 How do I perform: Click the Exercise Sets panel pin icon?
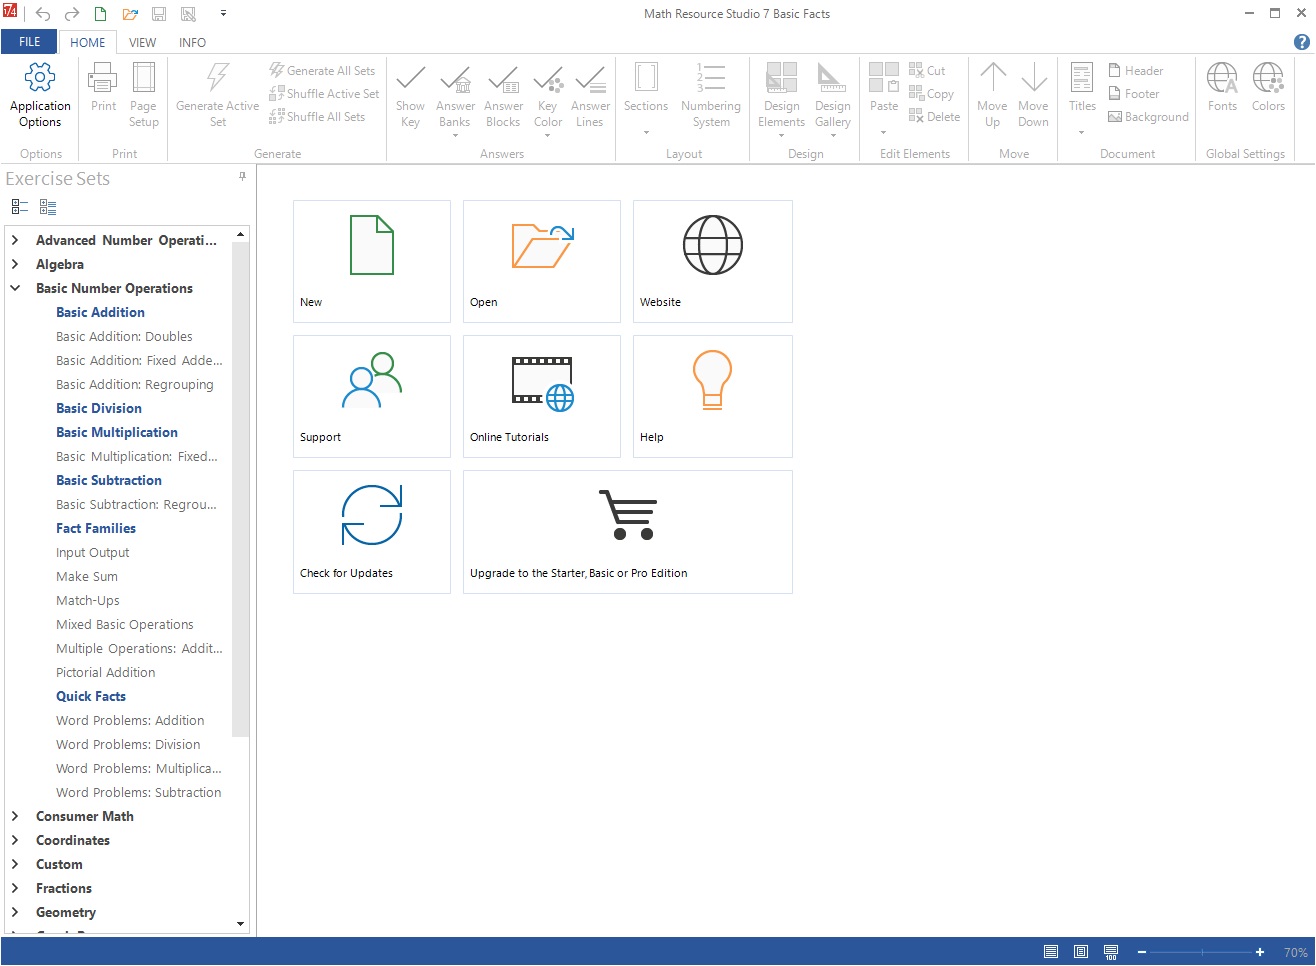242,176
